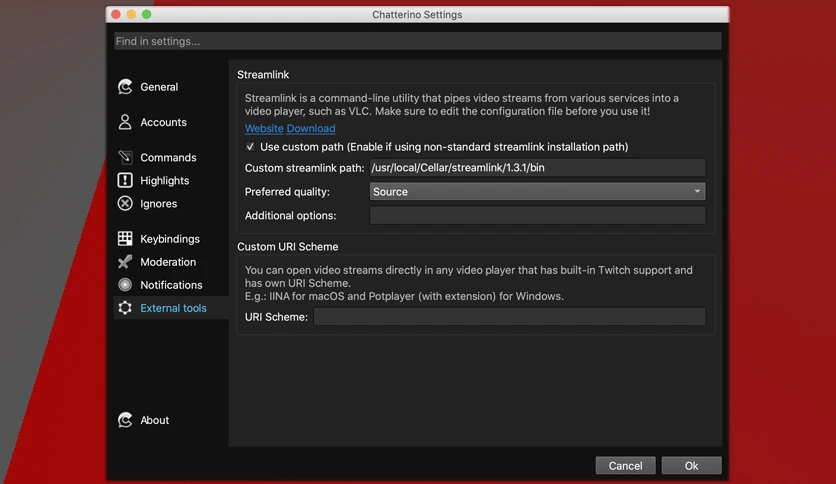This screenshot has height=484, width=836.
Task: Open the Streamlink Download link
Action: 311,128
